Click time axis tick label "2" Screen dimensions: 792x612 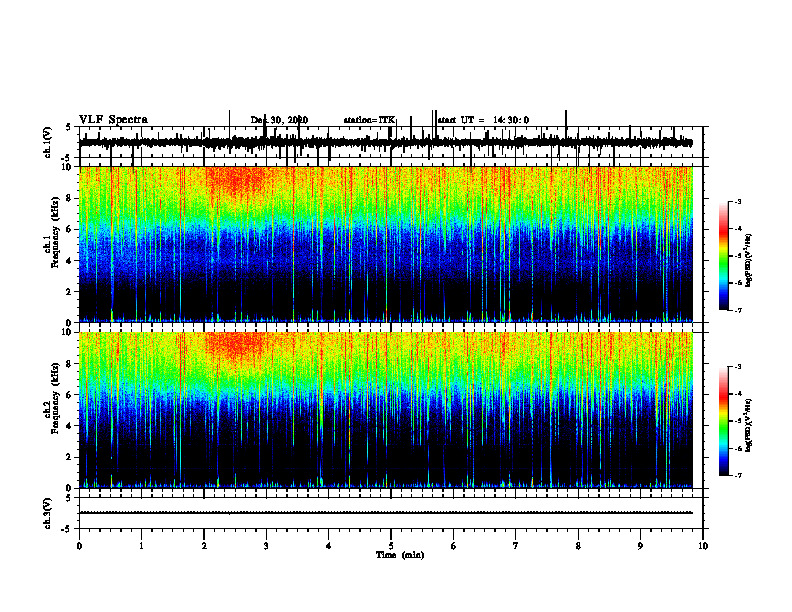(204, 546)
